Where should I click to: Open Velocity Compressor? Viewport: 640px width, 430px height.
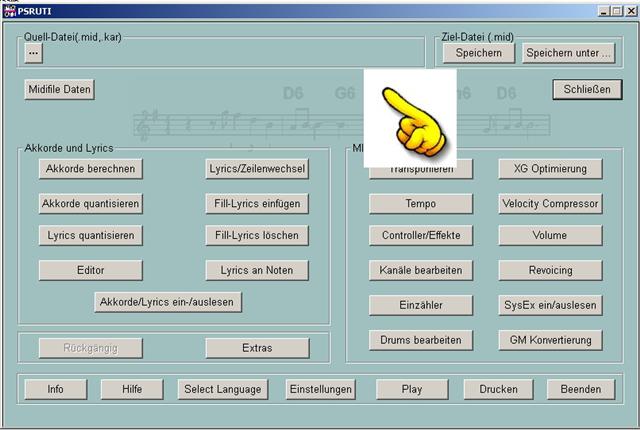tap(550, 204)
